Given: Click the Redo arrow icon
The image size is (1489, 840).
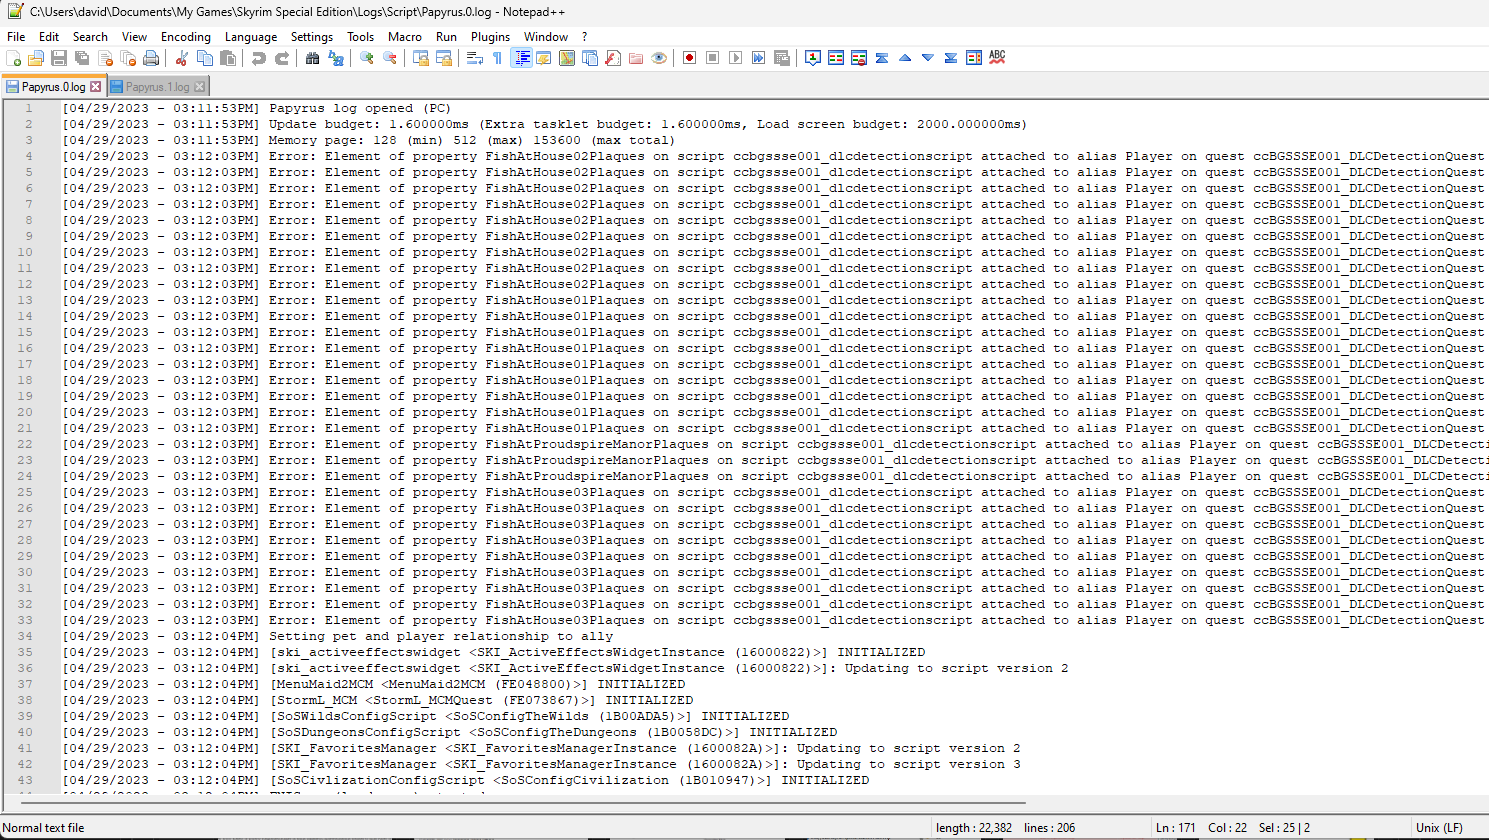Looking at the screenshot, I should pyautogui.click(x=282, y=58).
